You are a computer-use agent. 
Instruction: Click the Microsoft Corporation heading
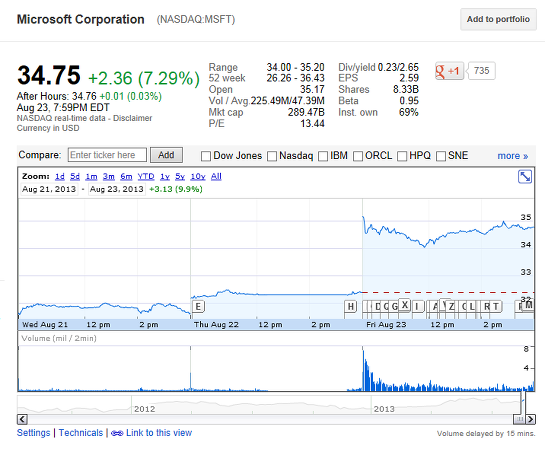81,19
